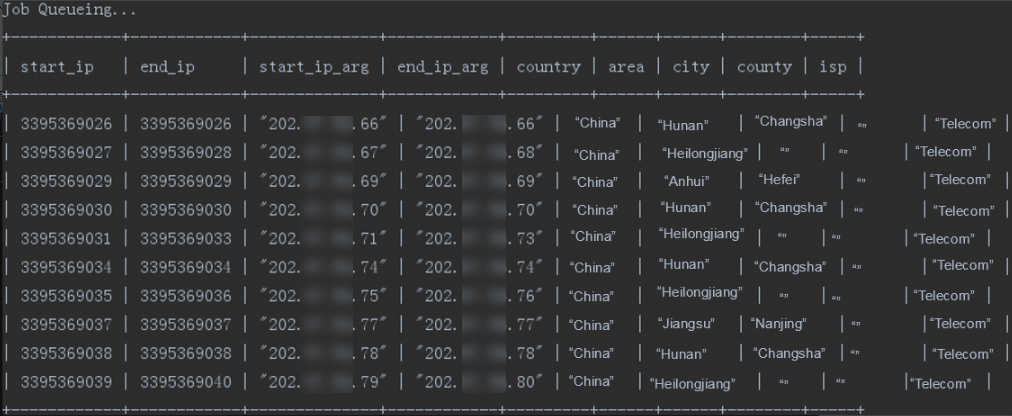Select start_ip value 3395369037
Image resolution: width=1012 pixels, height=416 pixels.
[66, 324]
